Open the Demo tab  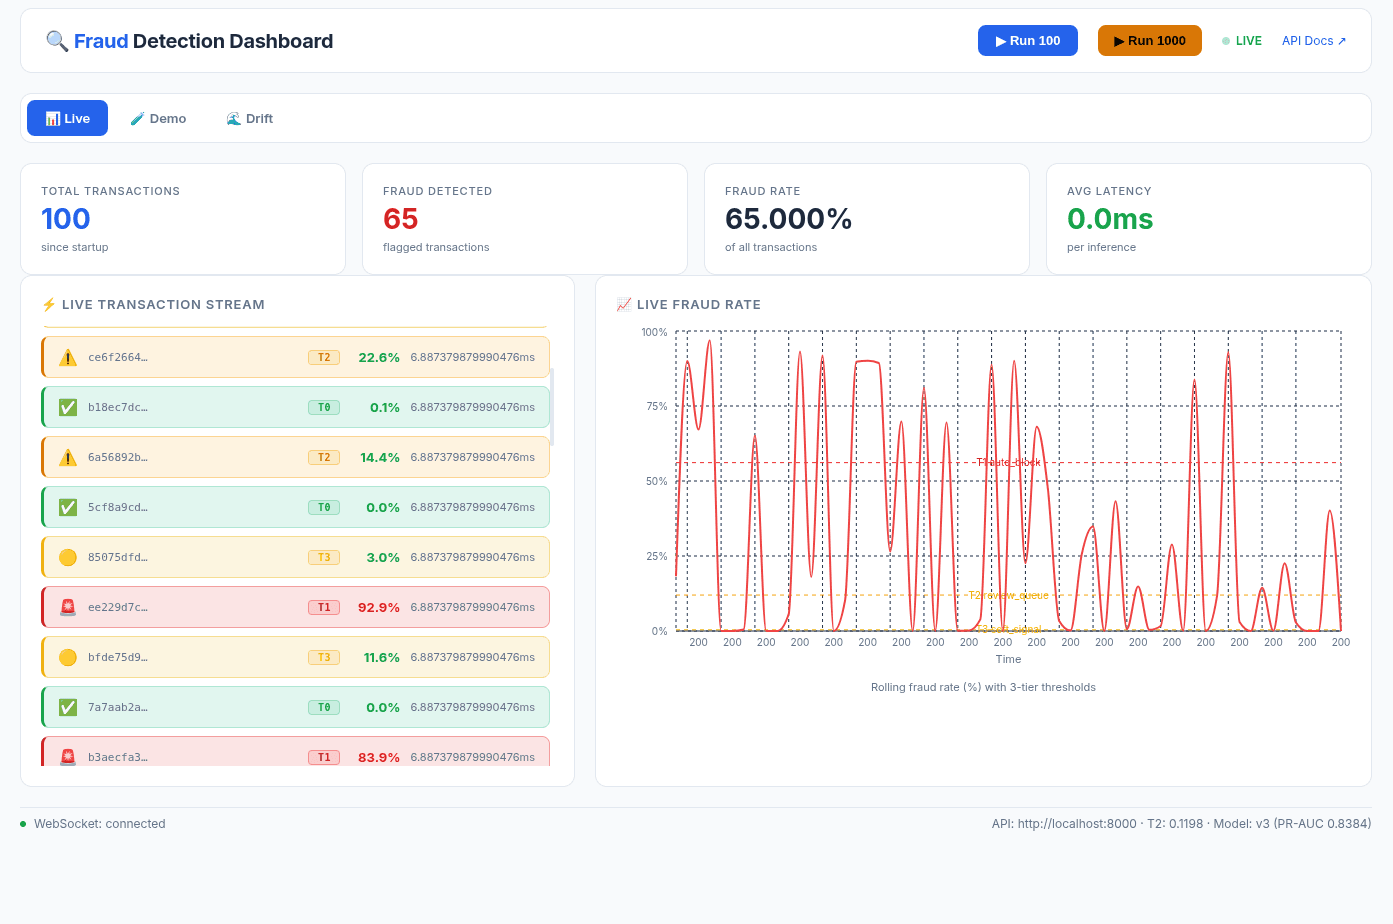pyautogui.click(x=158, y=118)
